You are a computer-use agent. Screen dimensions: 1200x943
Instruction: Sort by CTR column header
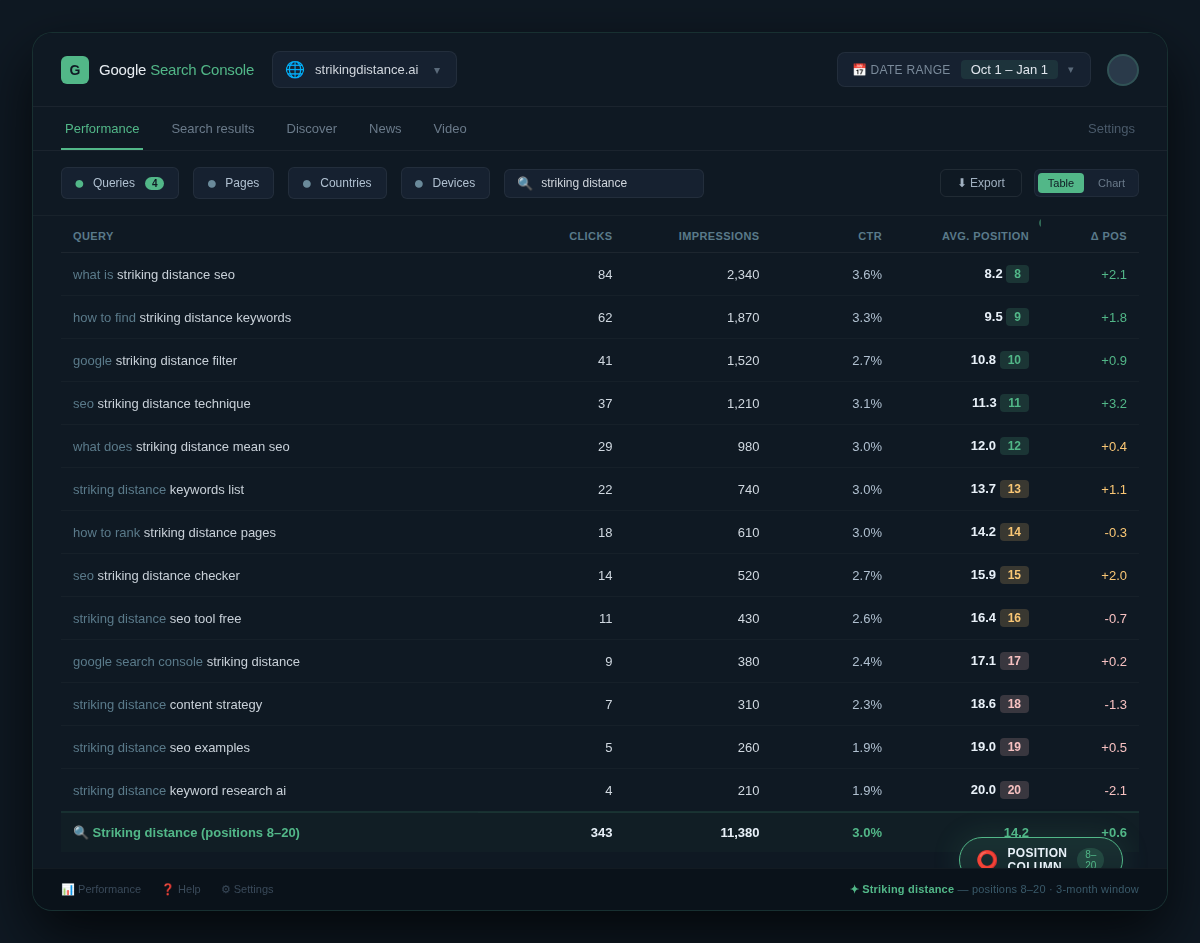pos(870,236)
